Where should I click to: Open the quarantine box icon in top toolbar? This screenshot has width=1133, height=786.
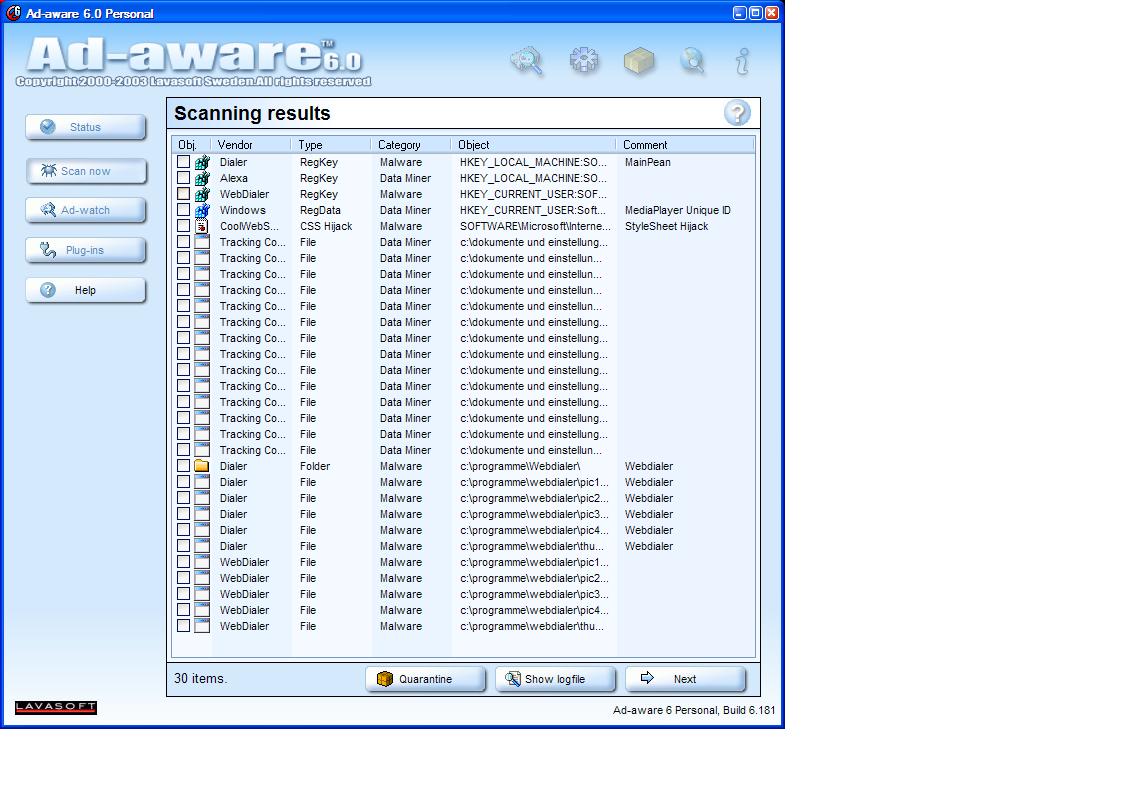639,61
